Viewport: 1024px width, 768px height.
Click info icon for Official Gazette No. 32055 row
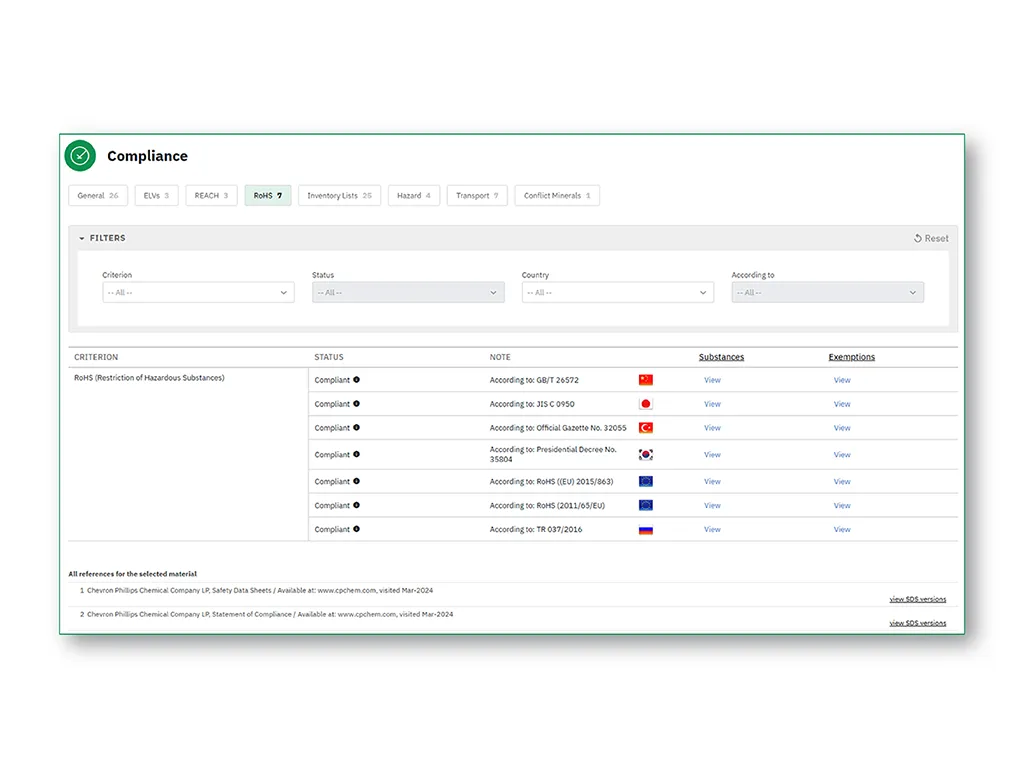point(357,428)
